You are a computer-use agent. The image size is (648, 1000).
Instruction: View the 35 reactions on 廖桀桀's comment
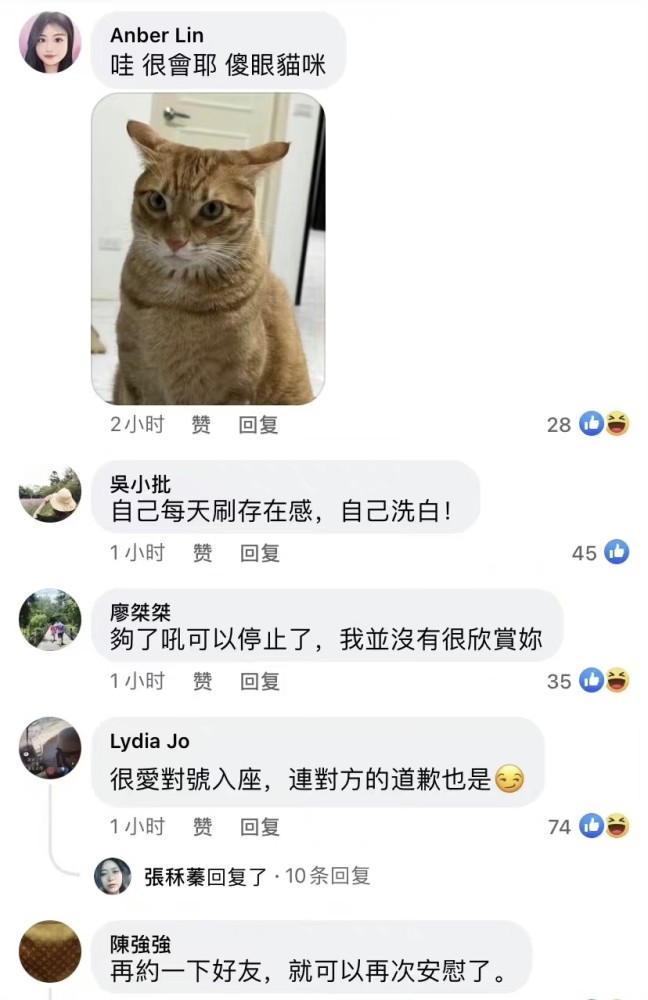(x=588, y=680)
